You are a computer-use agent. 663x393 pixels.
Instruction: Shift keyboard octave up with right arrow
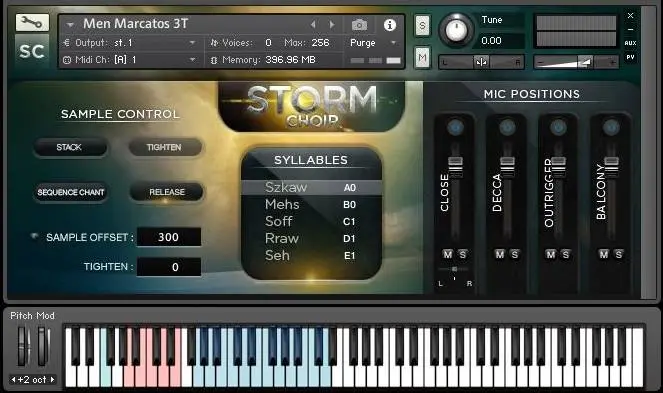52,379
